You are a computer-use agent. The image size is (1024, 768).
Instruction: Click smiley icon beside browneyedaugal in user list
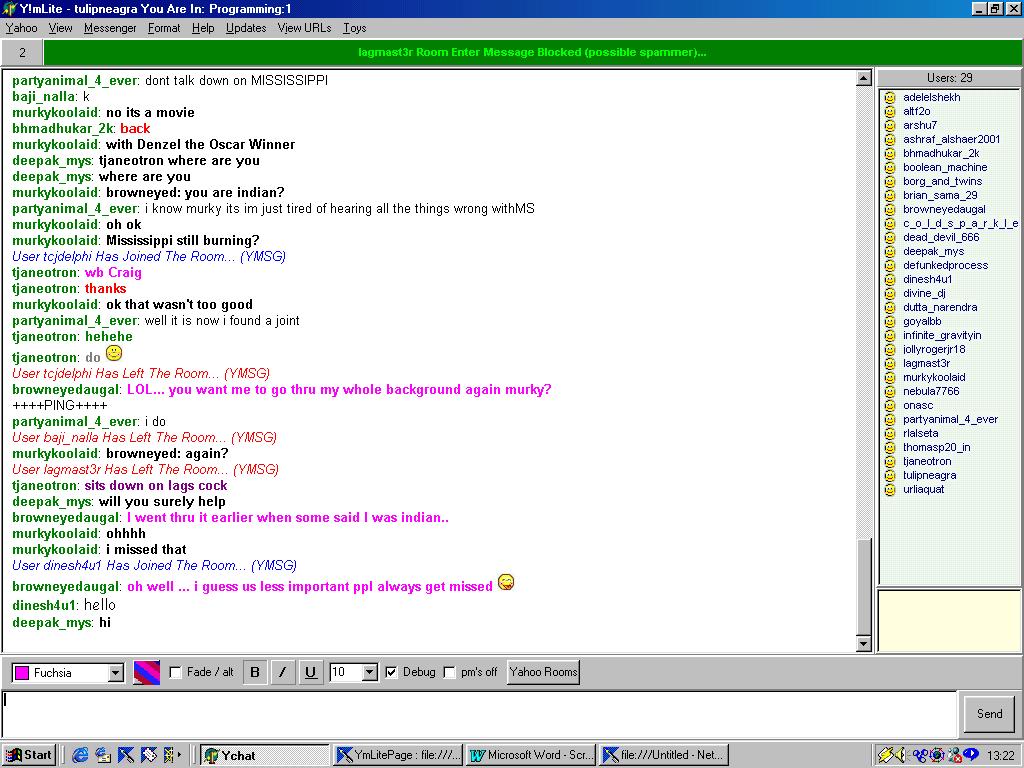(889, 210)
